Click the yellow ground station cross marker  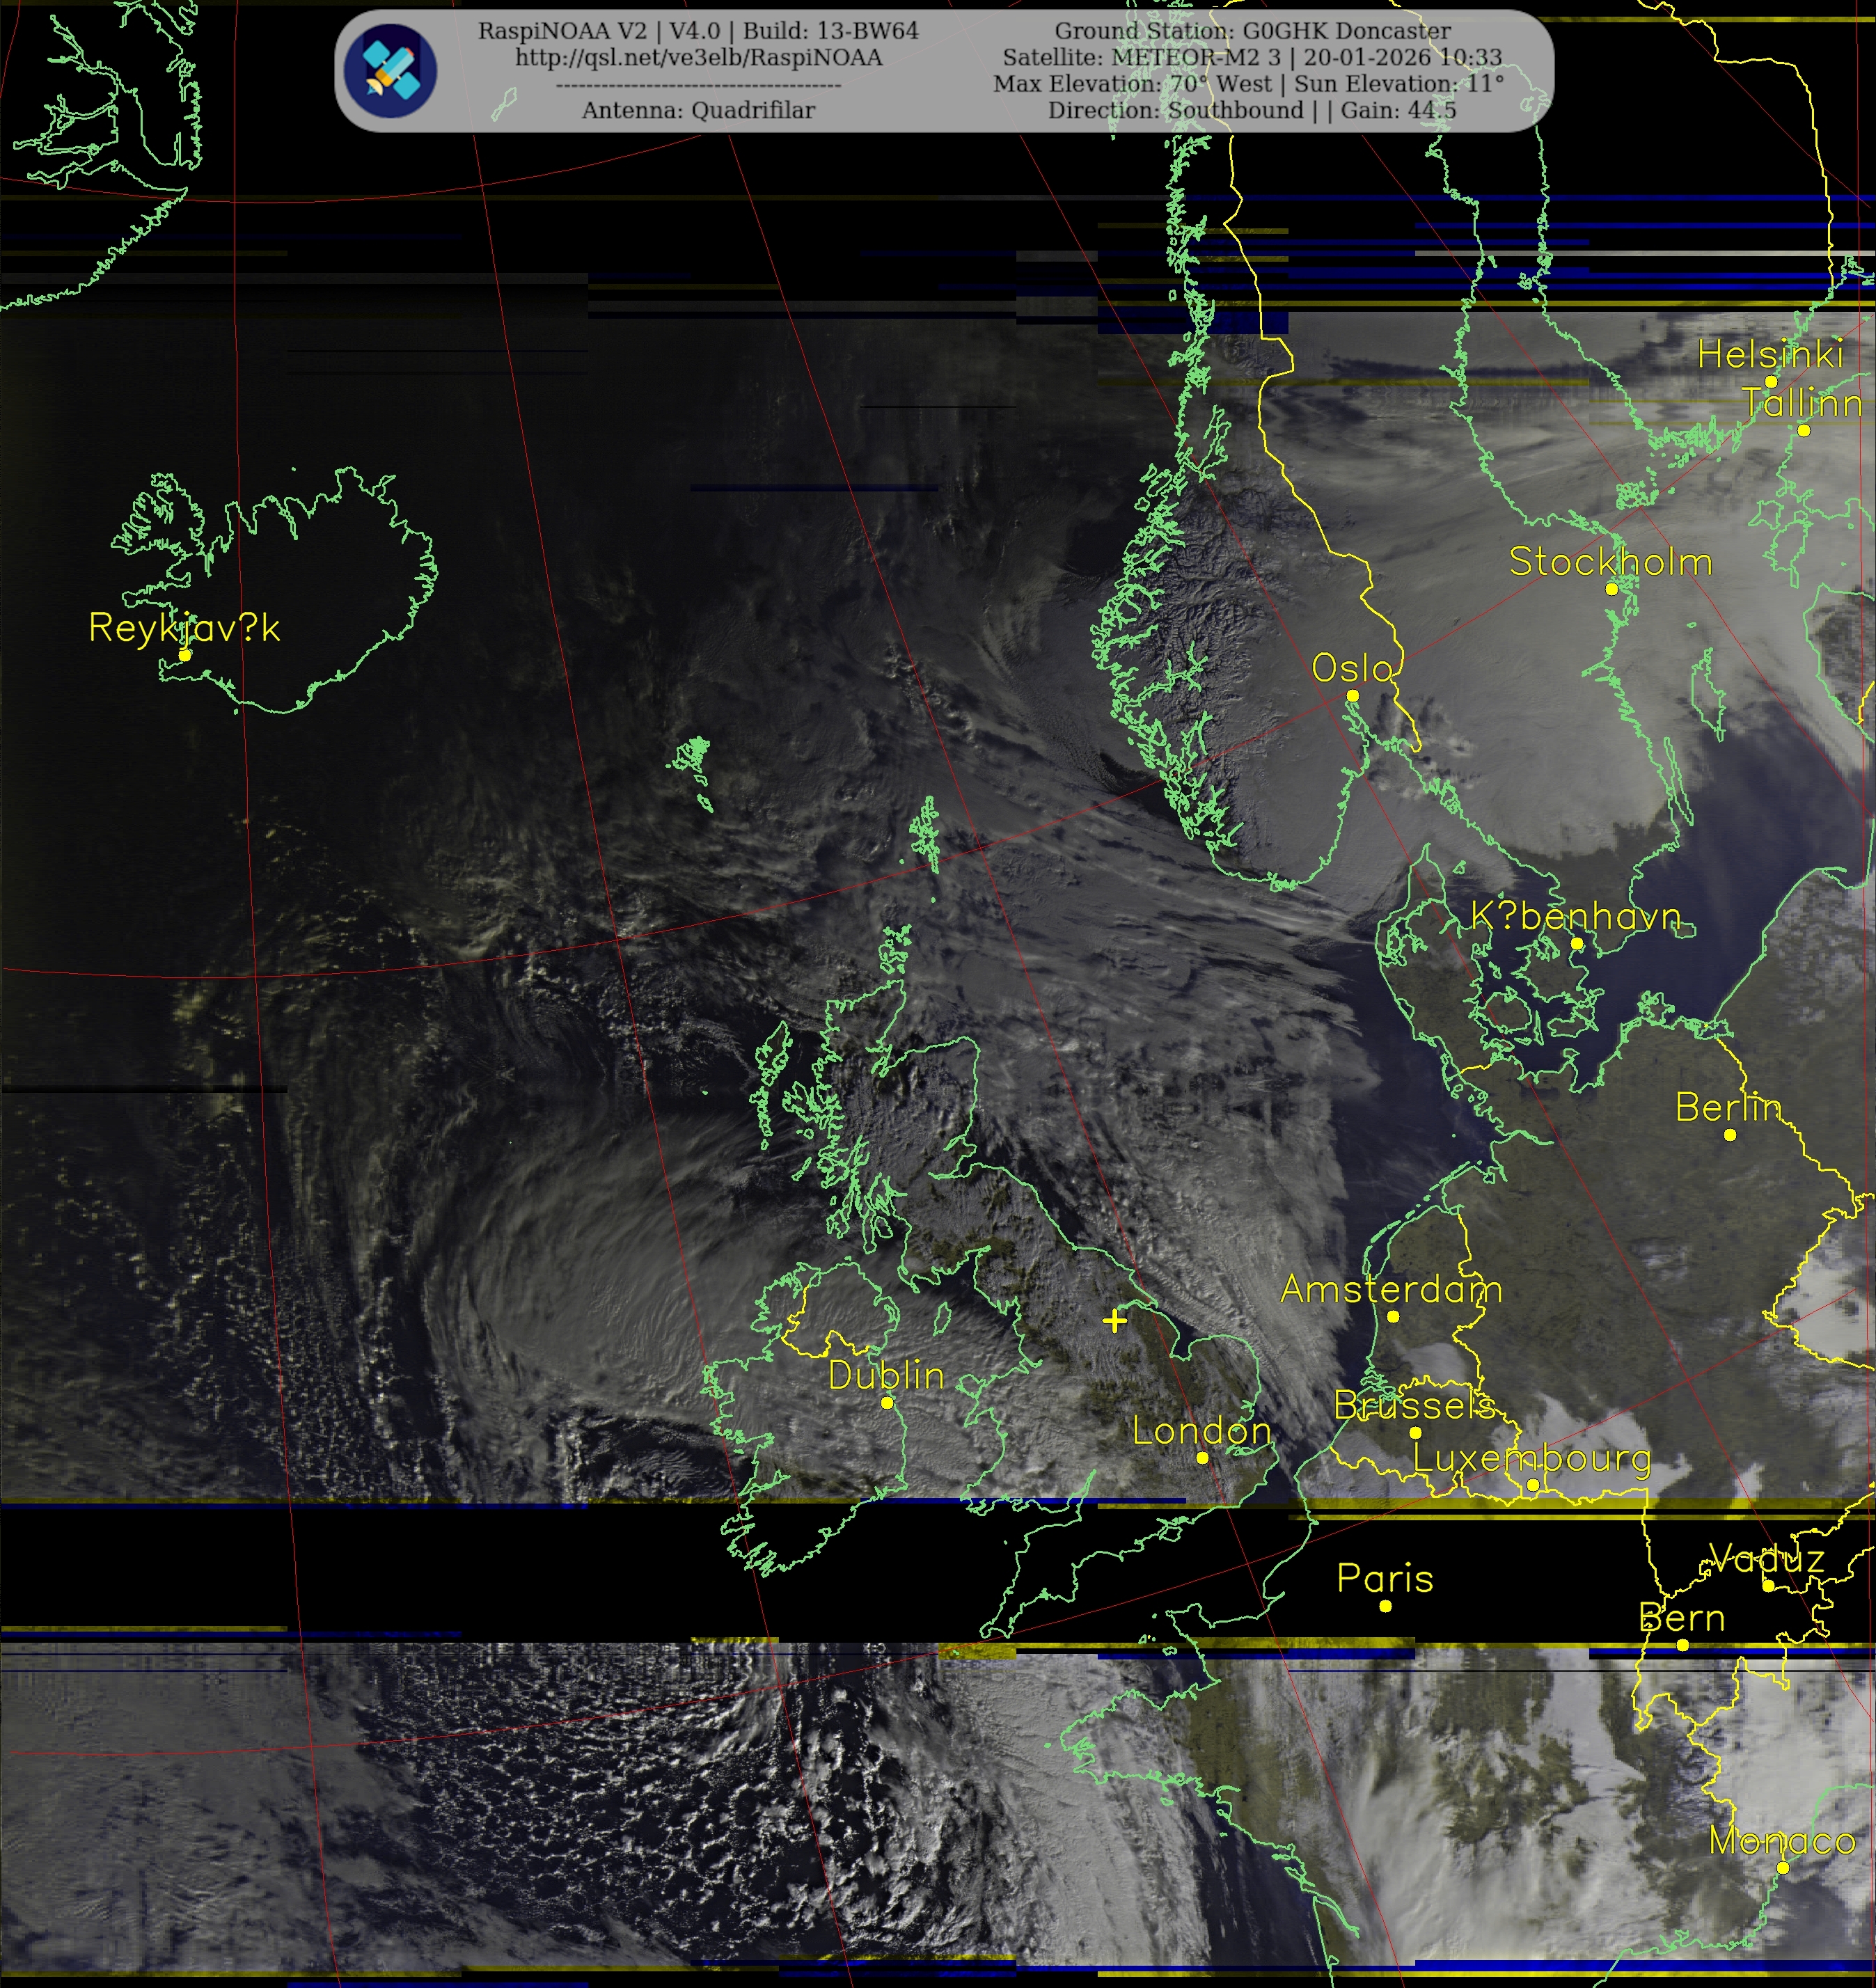(1114, 1321)
